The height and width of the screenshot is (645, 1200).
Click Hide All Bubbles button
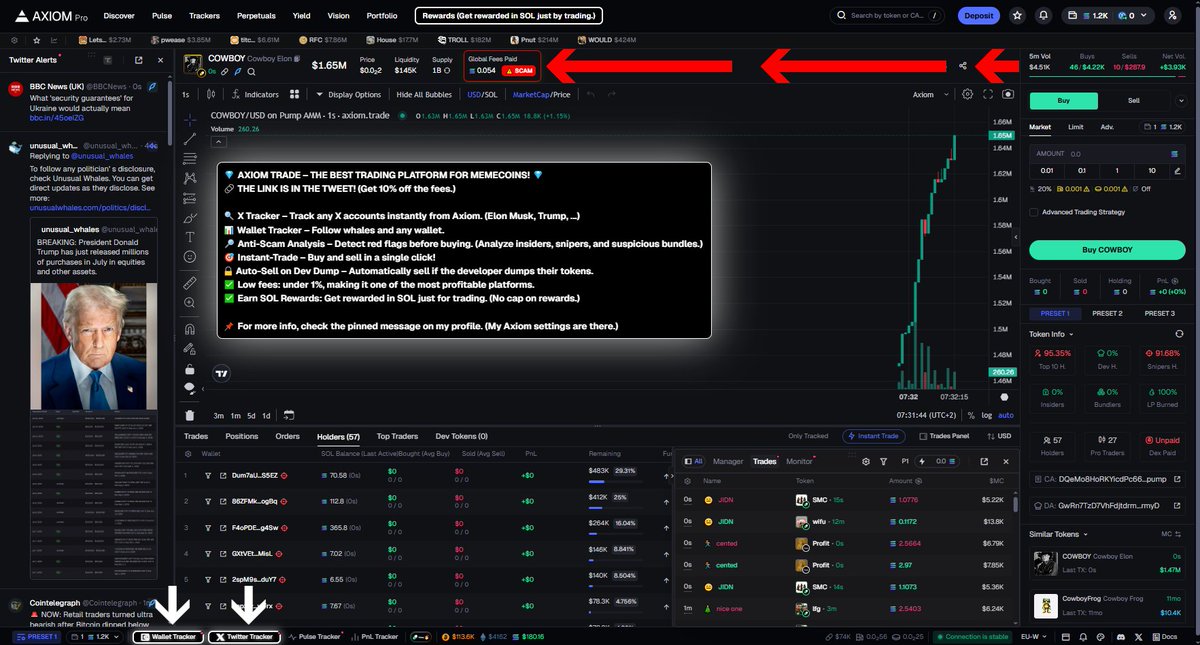click(x=424, y=94)
